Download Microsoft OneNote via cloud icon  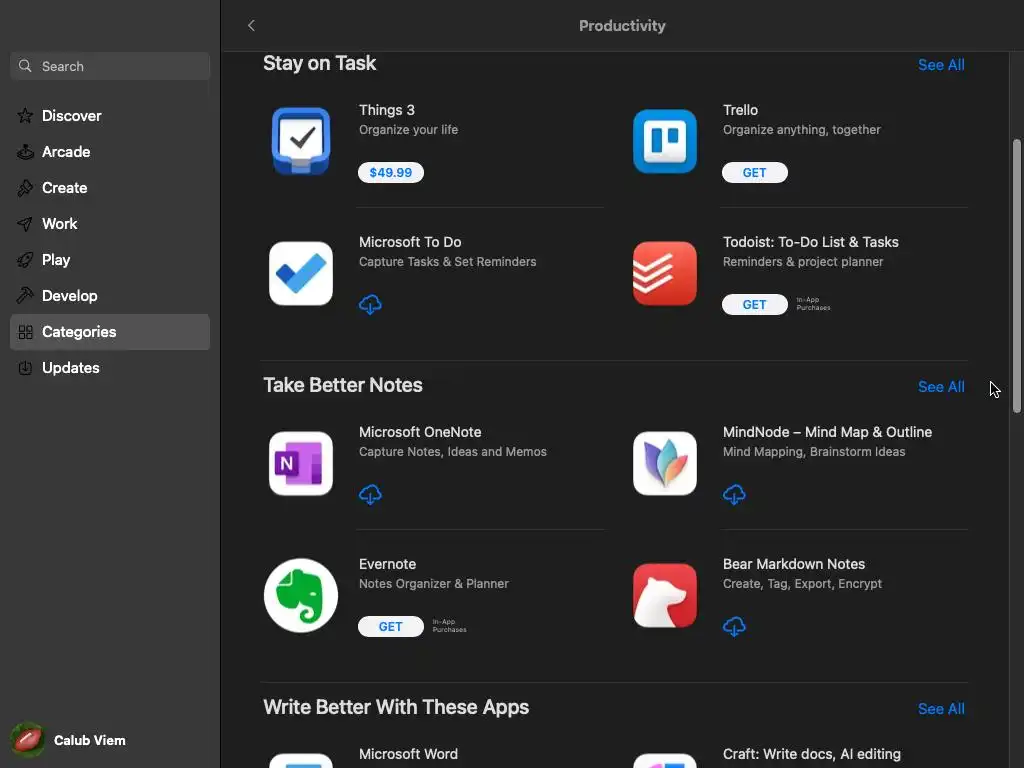pos(370,494)
